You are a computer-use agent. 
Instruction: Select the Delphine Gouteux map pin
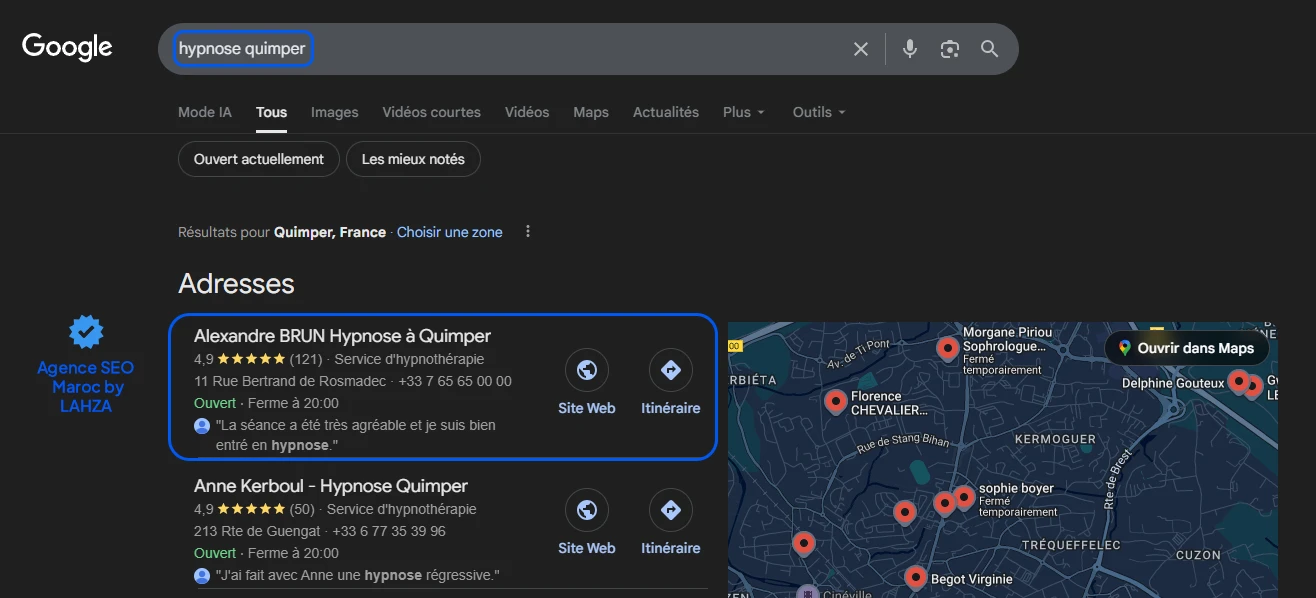point(1238,381)
